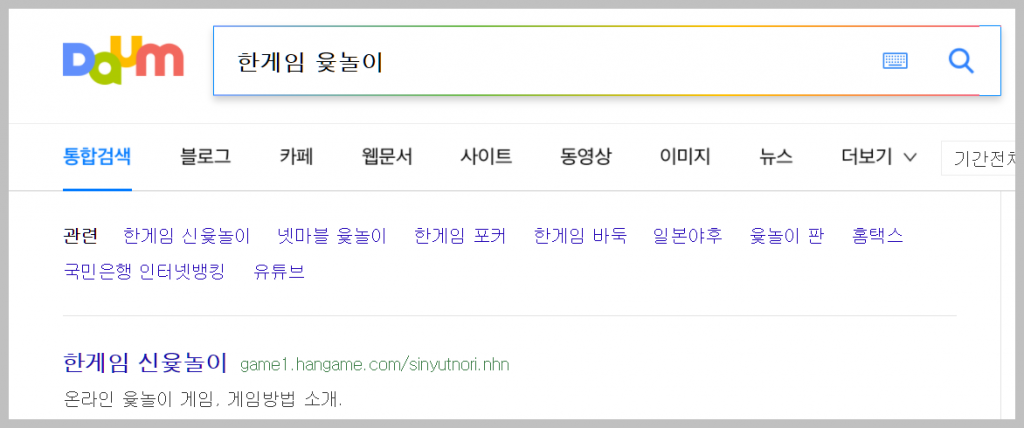Click the description 온라인 윷놀이 게임, 게임방법 소개.
The image size is (1024, 428).
click(x=203, y=399)
